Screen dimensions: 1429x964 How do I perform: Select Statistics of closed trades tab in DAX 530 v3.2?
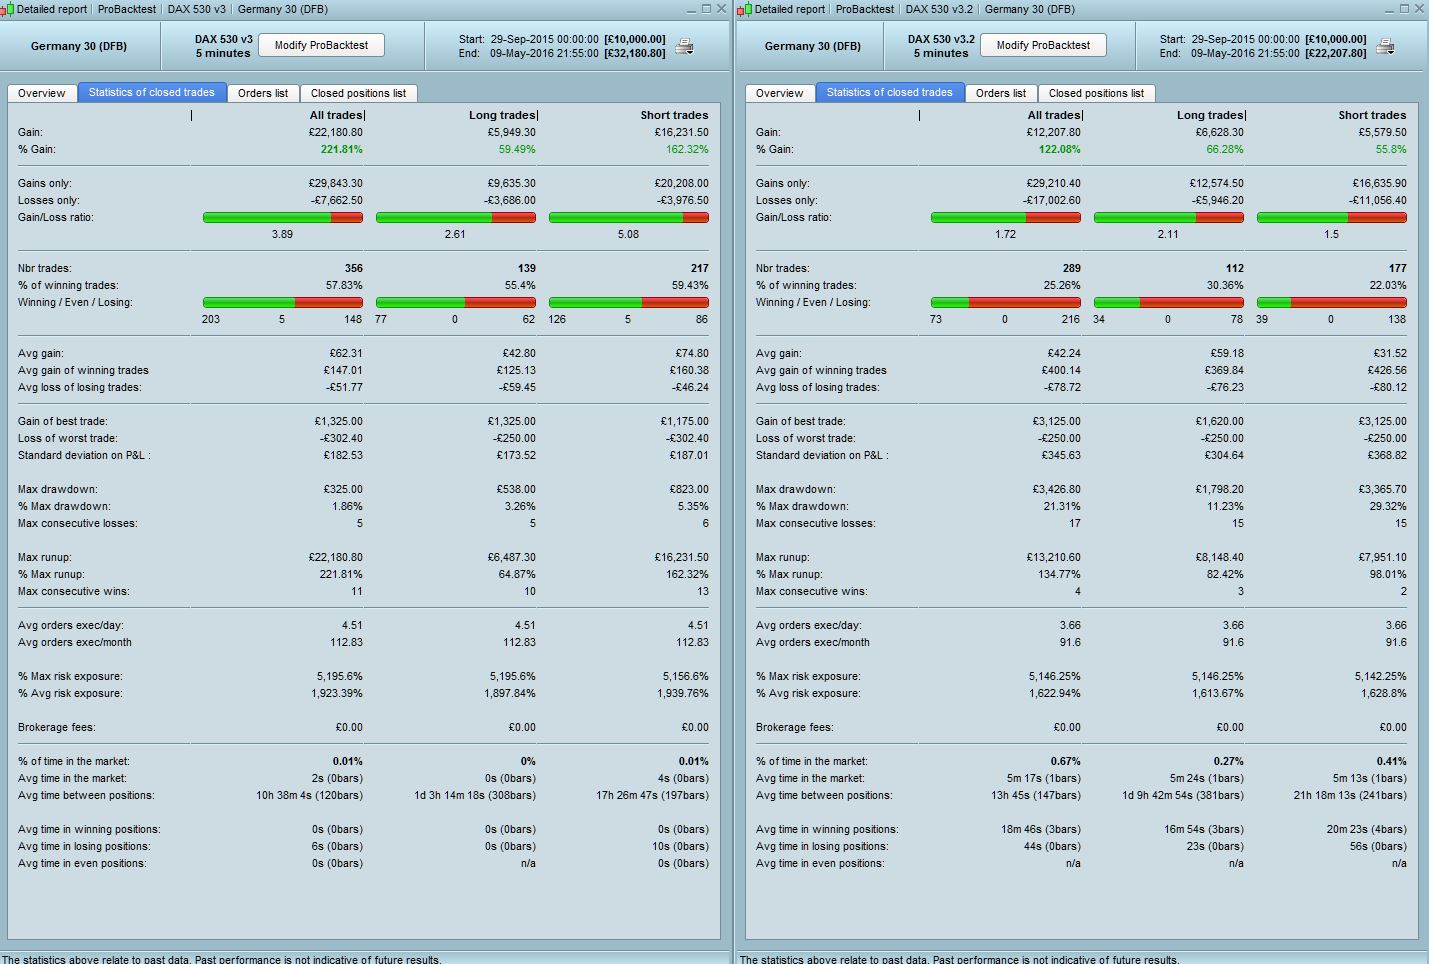(x=890, y=92)
